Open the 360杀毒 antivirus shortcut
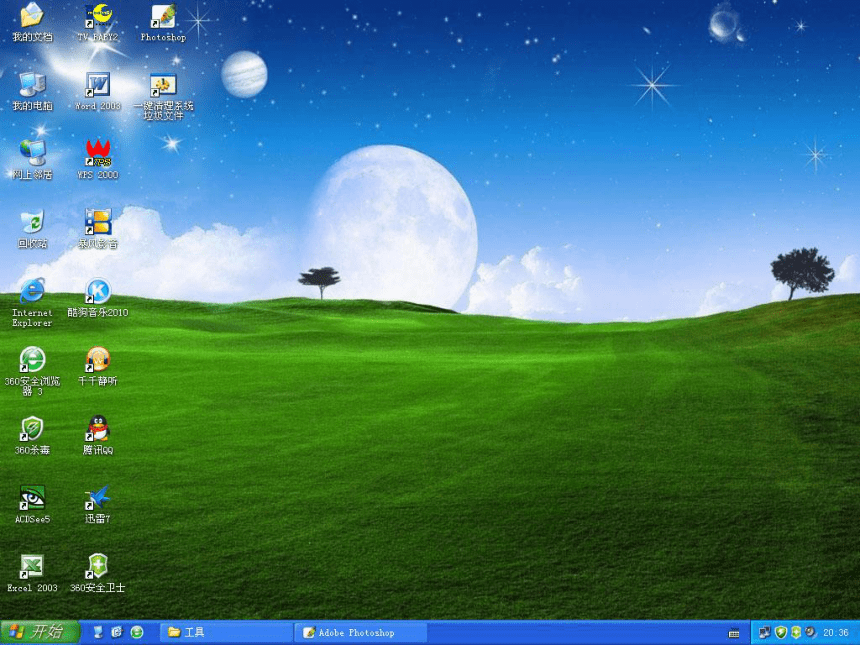The image size is (860, 645). click(32, 435)
